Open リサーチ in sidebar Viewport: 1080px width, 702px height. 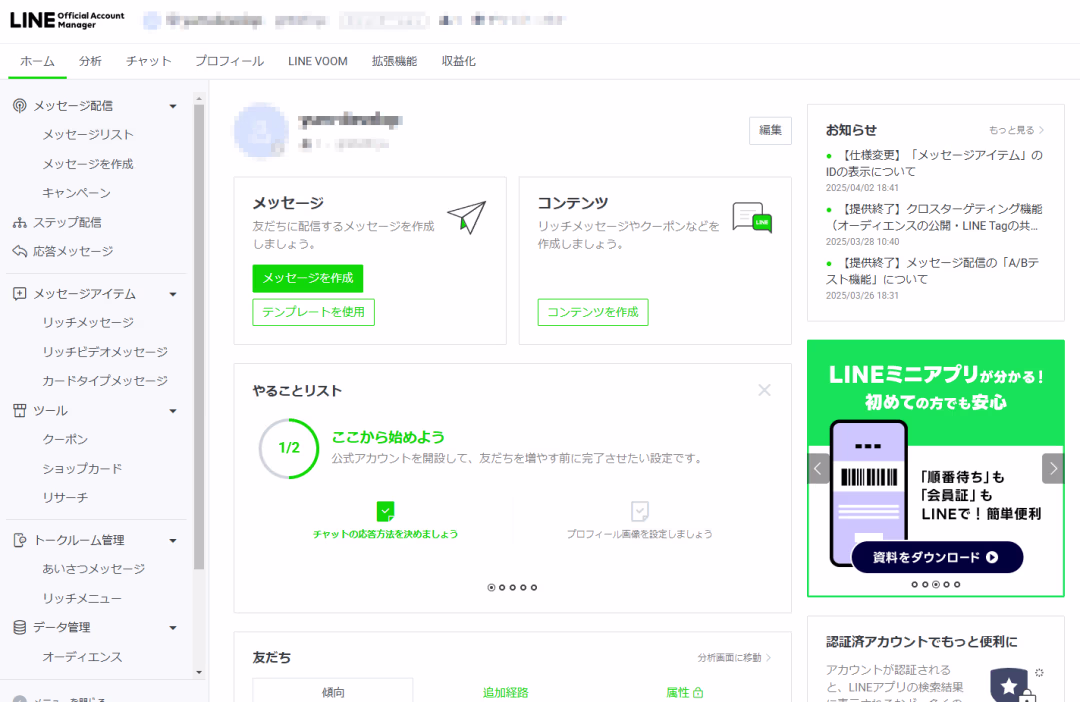(x=65, y=497)
